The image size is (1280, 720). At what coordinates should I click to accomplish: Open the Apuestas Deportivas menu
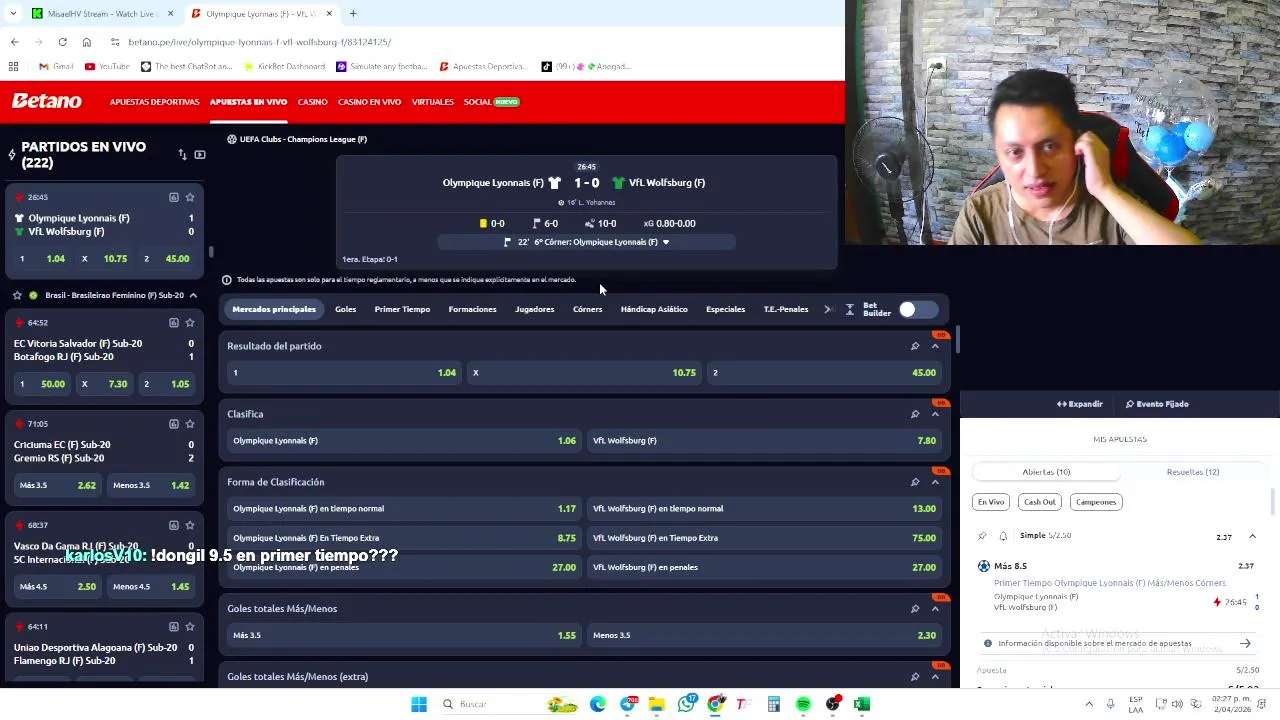(x=154, y=102)
